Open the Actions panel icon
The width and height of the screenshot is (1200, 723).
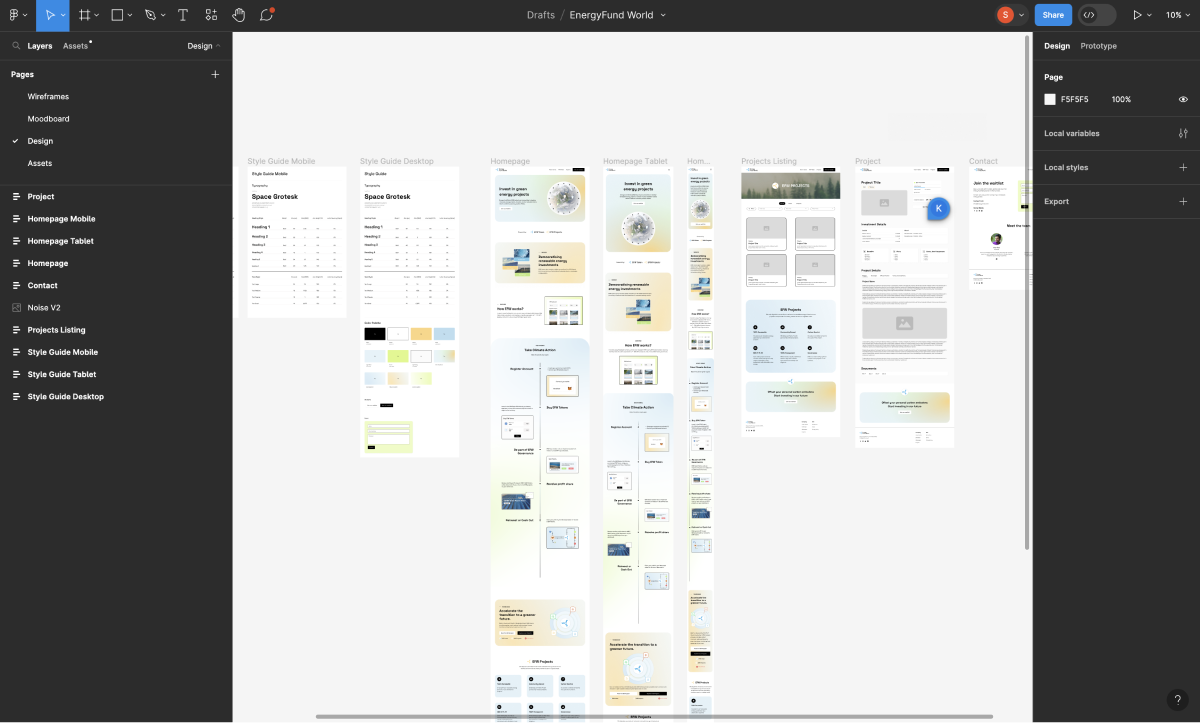[211, 15]
